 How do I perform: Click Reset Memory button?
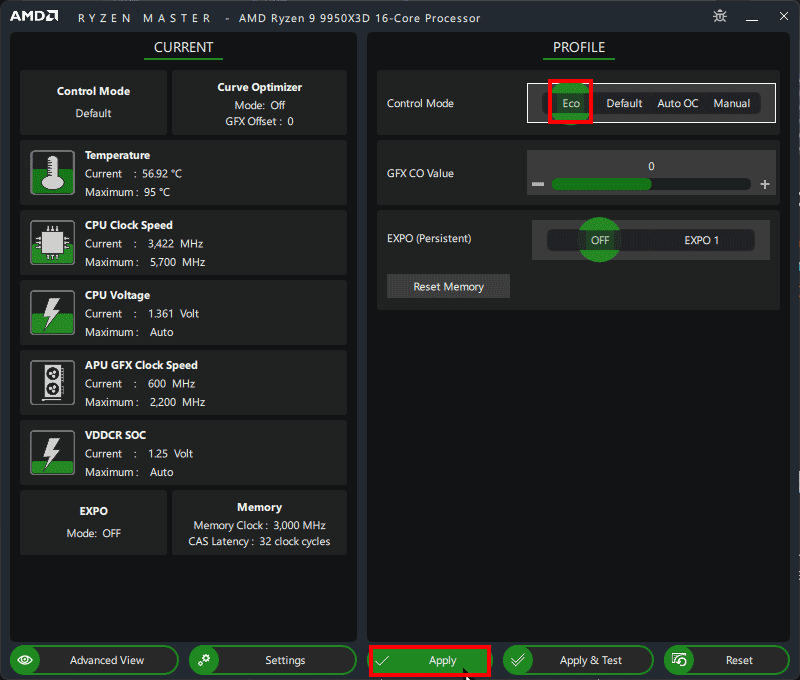tap(448, 286)
